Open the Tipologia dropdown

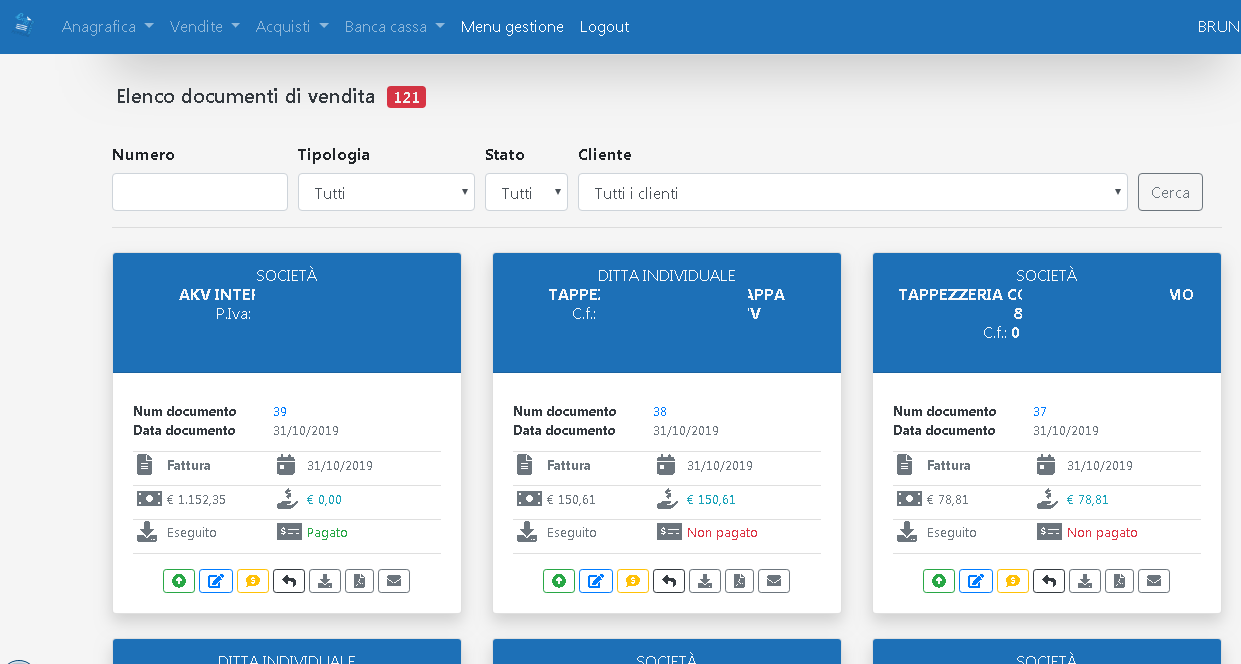pyautogui.click(x=386, y=192)
